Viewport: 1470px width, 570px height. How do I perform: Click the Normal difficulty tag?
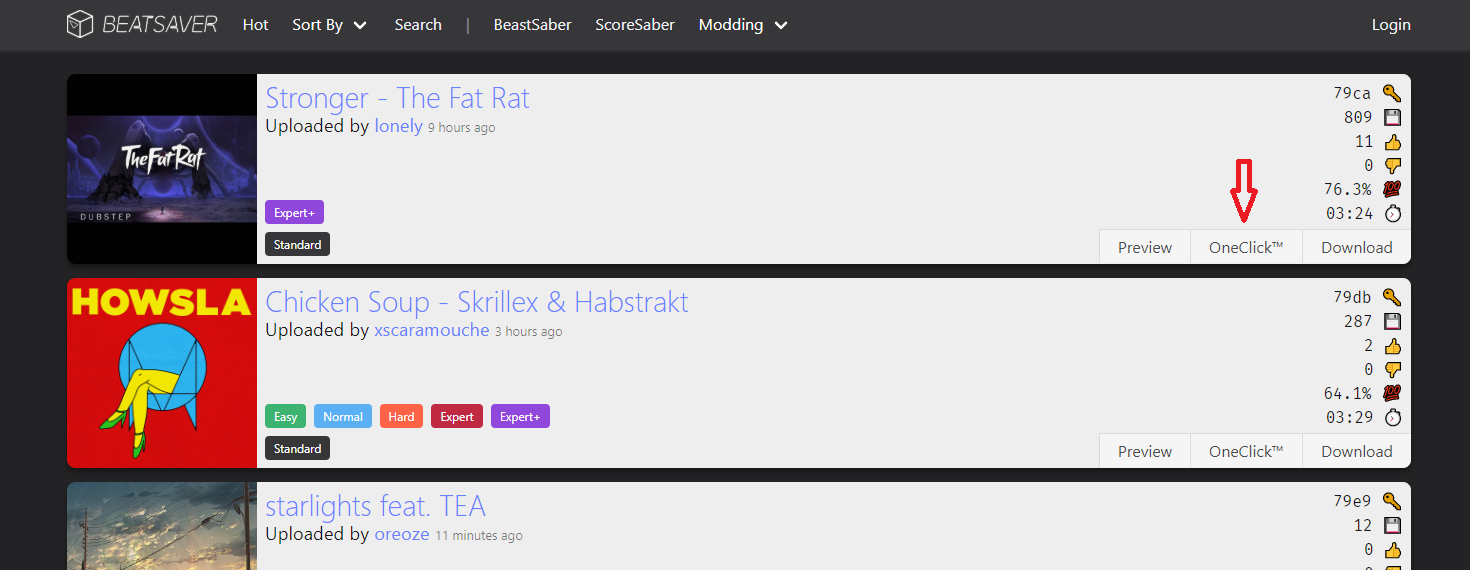point(343,416)
